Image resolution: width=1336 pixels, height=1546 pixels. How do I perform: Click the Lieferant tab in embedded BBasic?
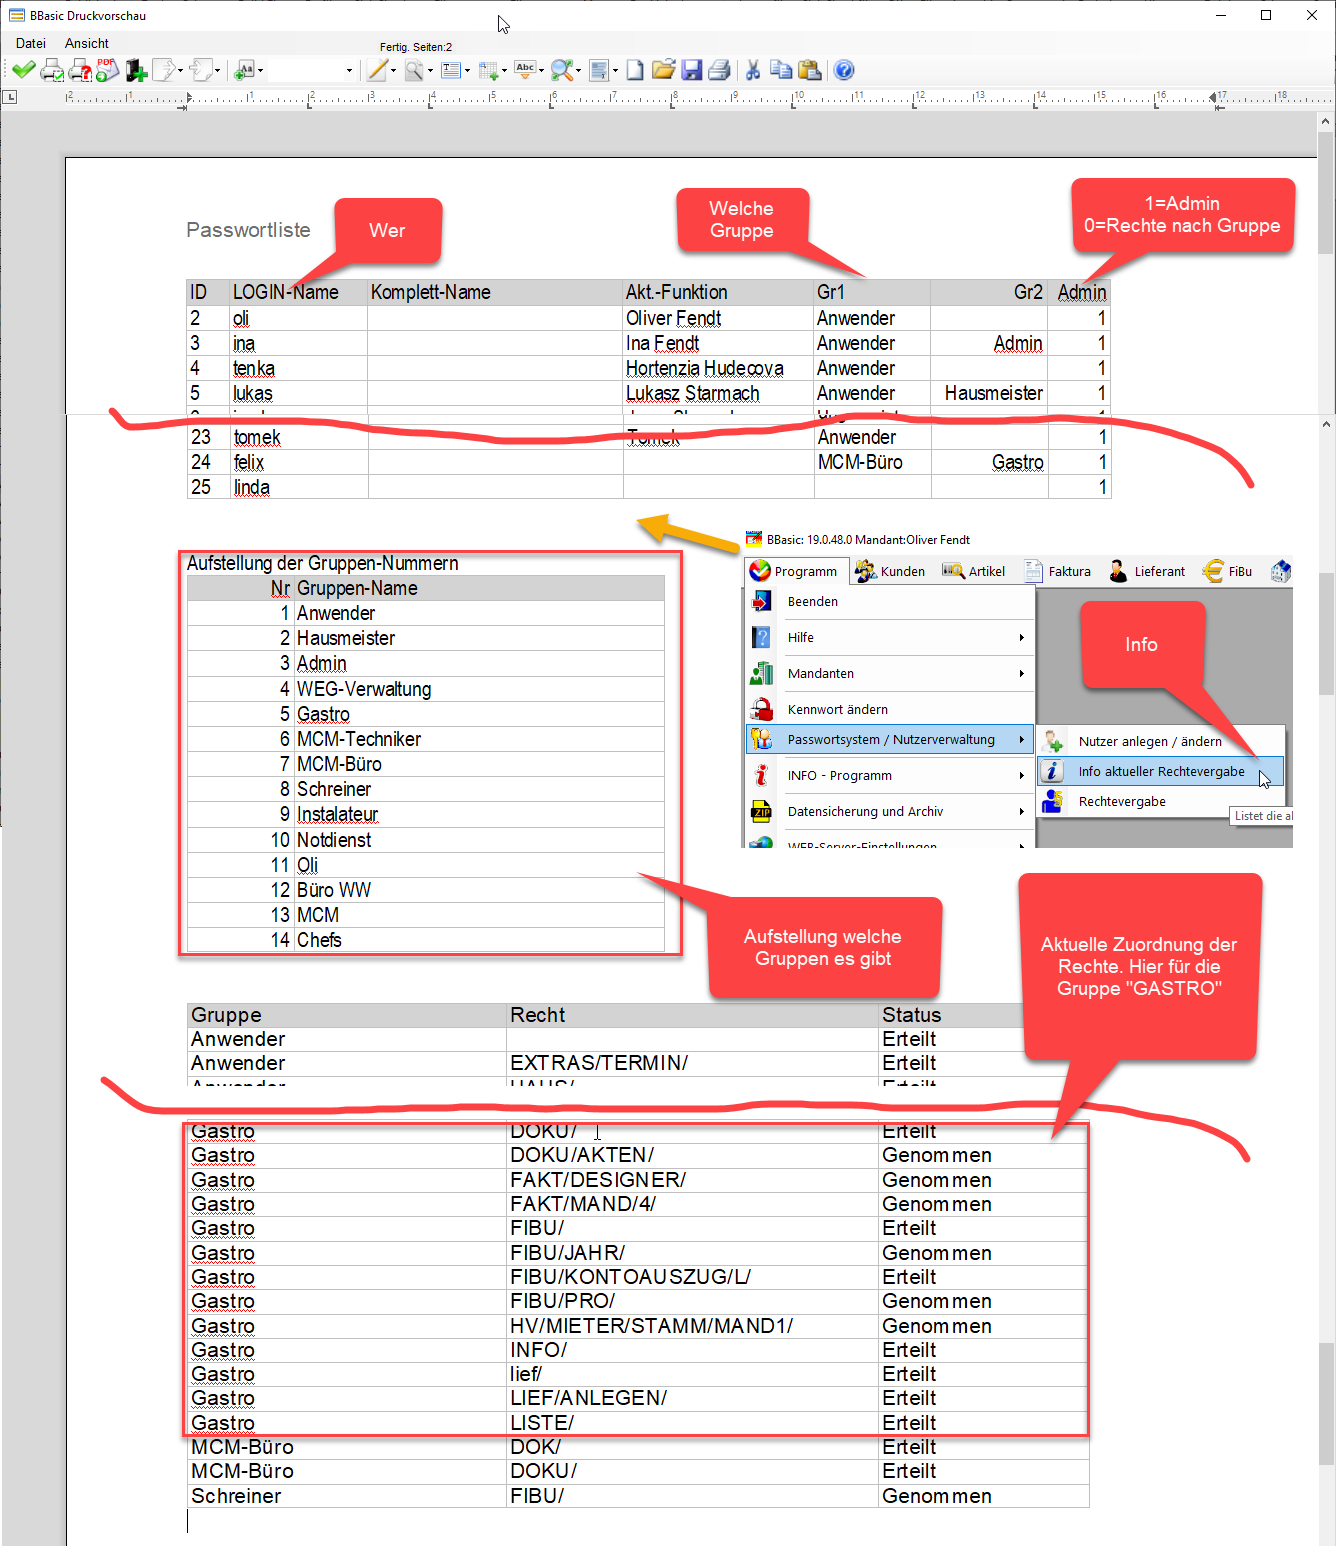point(1147,571)
